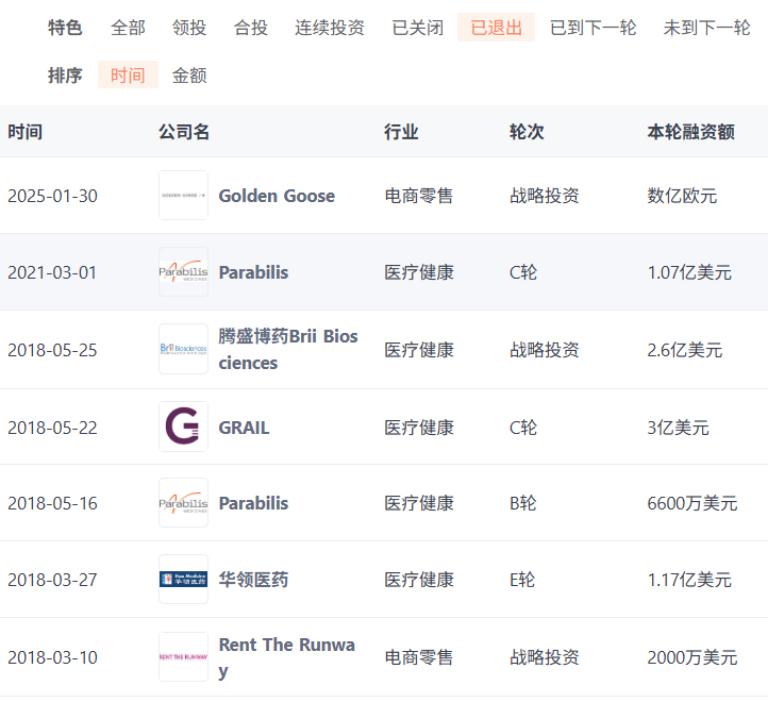This screenshot has height=702, width=768.
Task: Click the Parabilis logo in the 2021-03-01 row
Action: point(184,272)
